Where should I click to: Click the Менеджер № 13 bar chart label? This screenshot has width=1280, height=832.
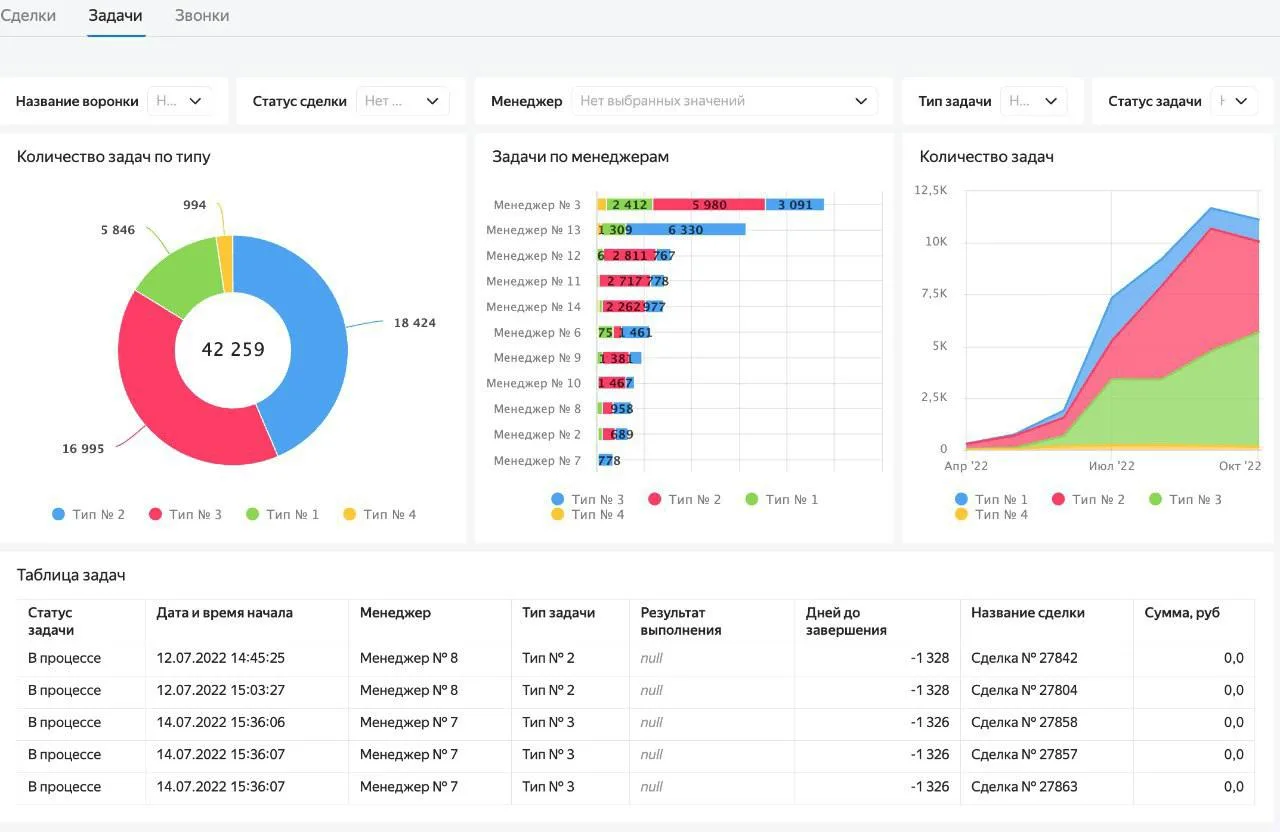click(x=533, y=230)
